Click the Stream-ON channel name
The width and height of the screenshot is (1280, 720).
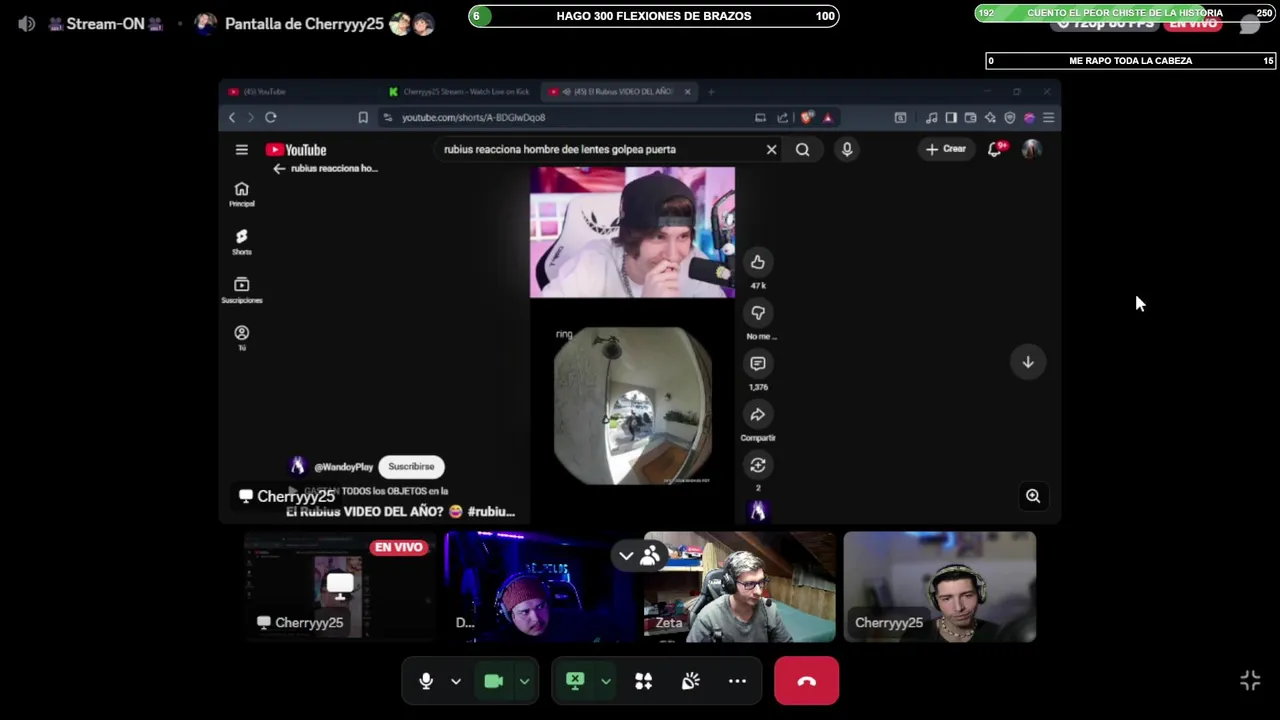[x=105, y=24]
